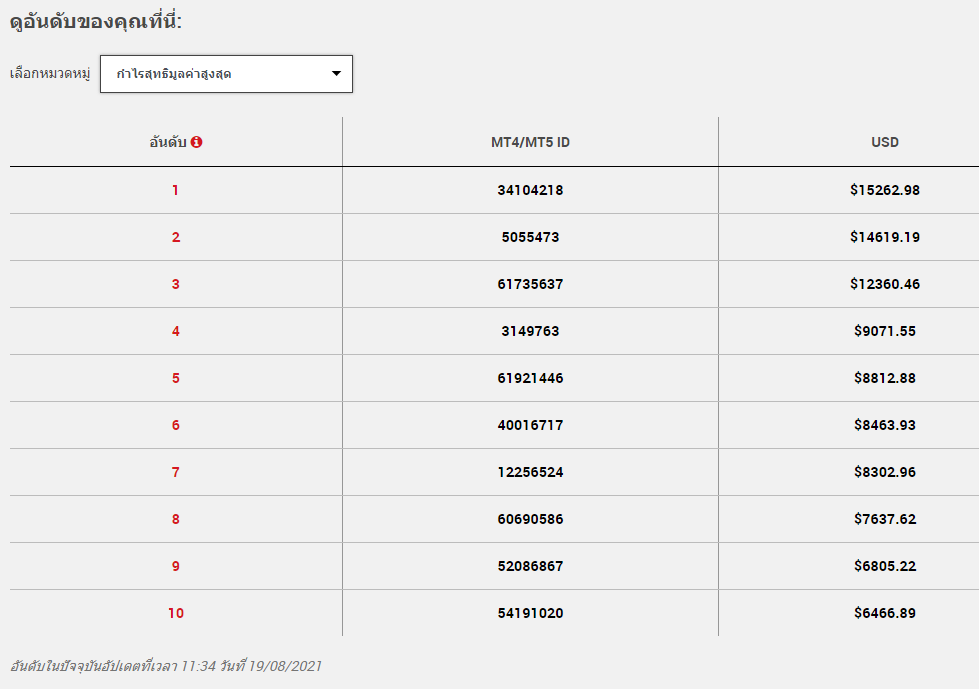
Task: Click rank number 6
Action: [x=175, y=425]
